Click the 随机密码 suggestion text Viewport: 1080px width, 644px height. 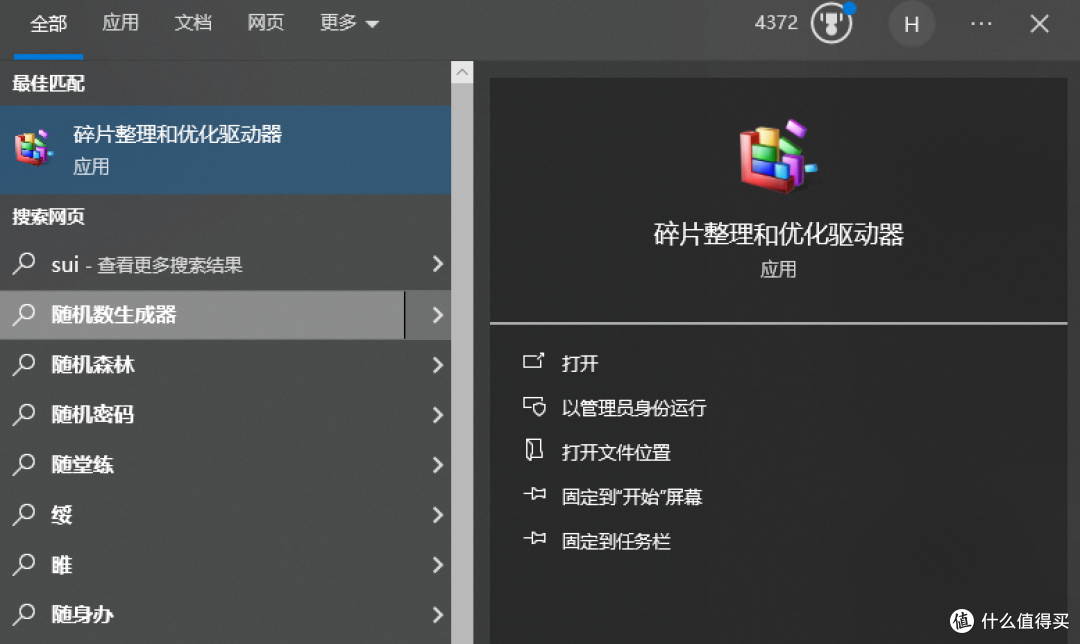pos(92,415)
